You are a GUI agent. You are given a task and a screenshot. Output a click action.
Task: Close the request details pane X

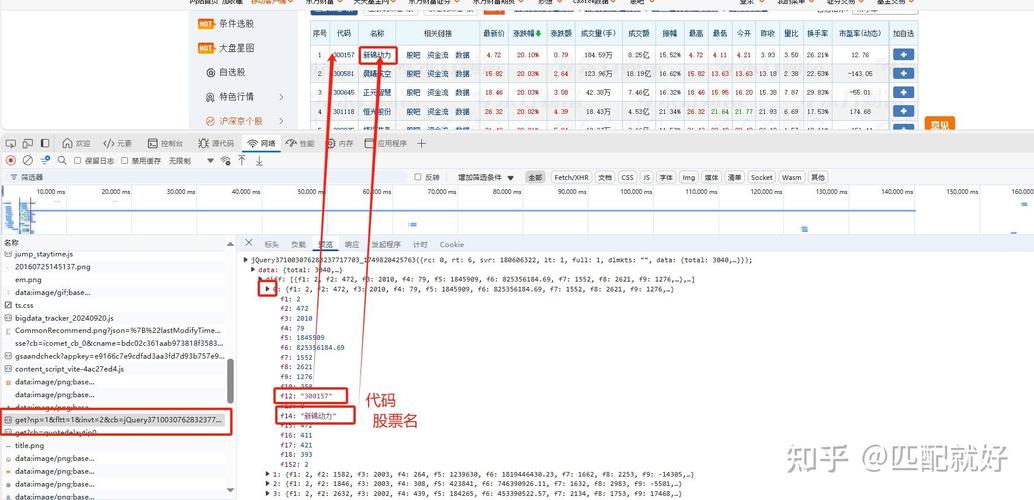click(x=249, y=243)
